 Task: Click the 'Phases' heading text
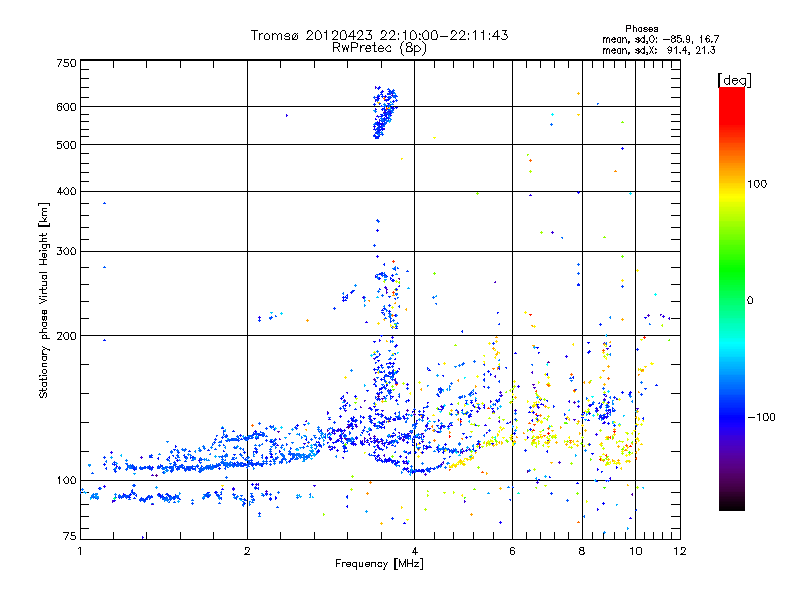pyautogui.click(x=641, y=29)
